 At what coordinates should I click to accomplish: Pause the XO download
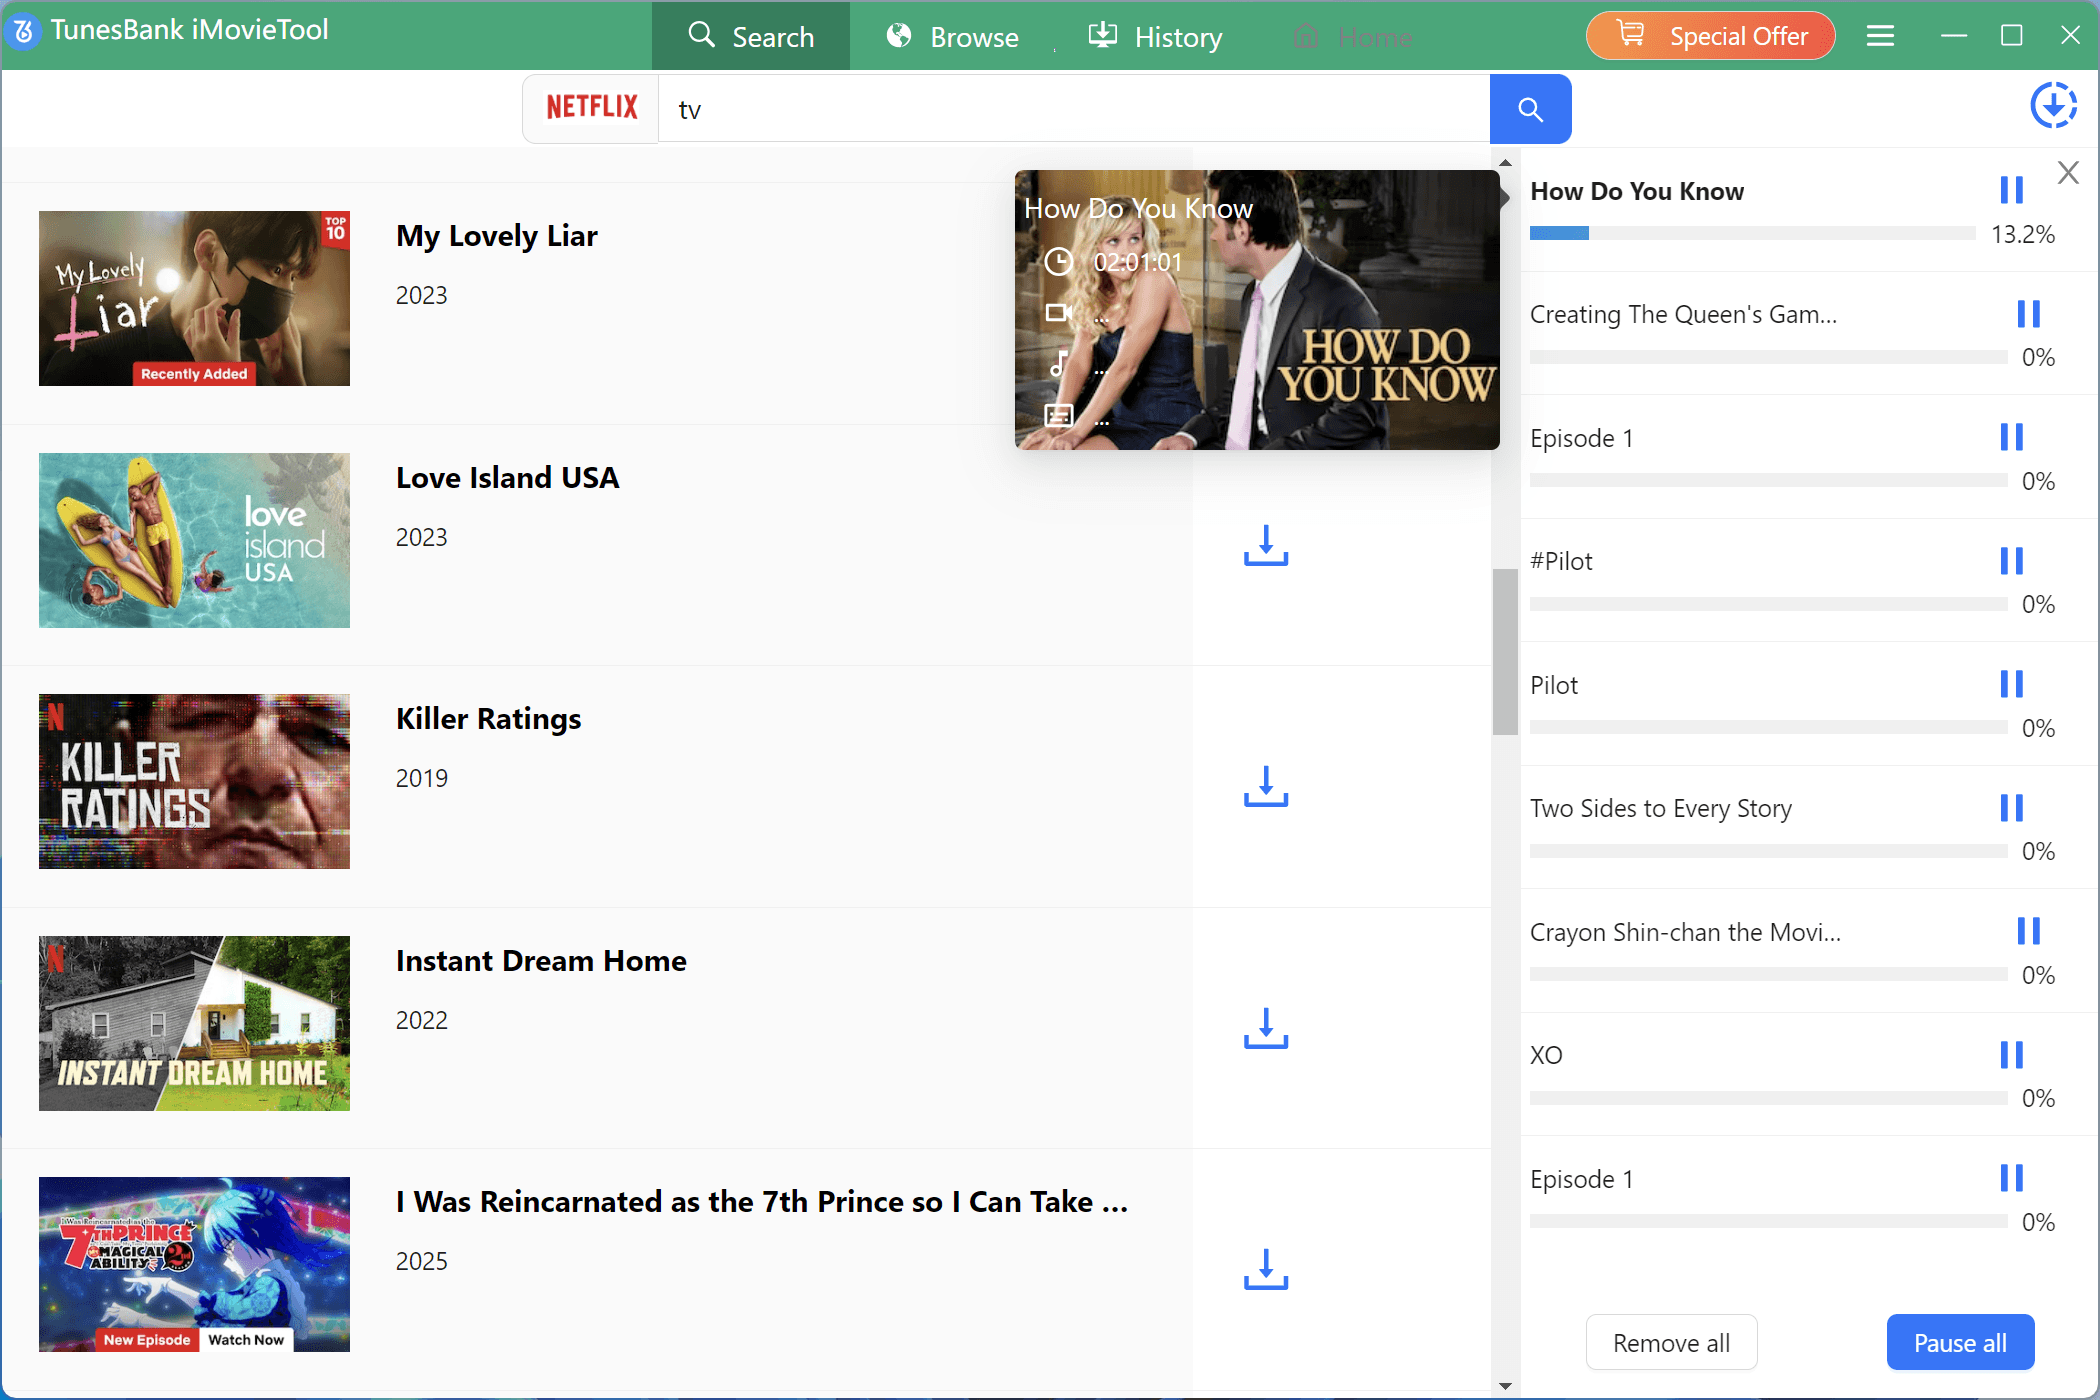pyautogui.click(x=2011, y=1054)
